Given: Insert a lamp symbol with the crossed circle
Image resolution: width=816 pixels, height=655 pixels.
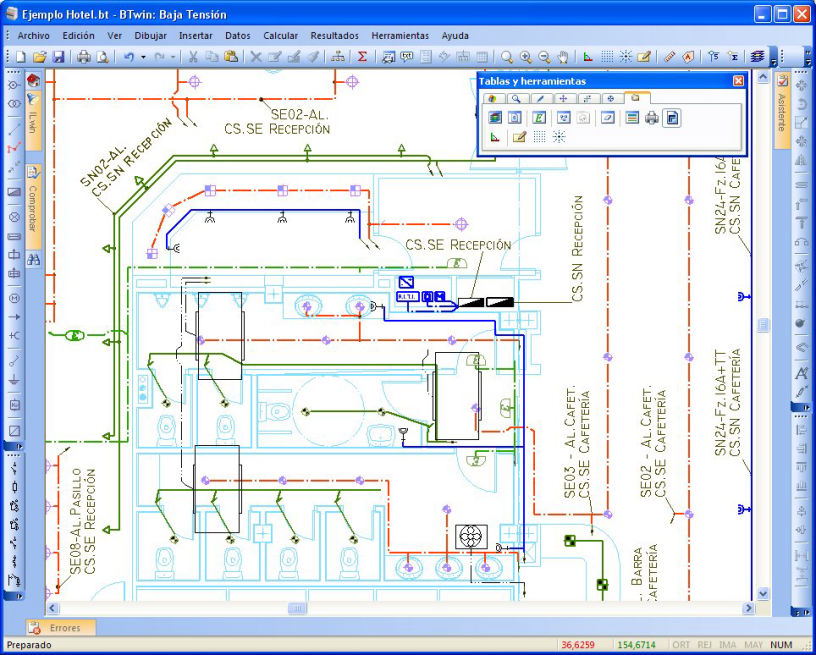Looking at the screenshot, I should point(14,216).
